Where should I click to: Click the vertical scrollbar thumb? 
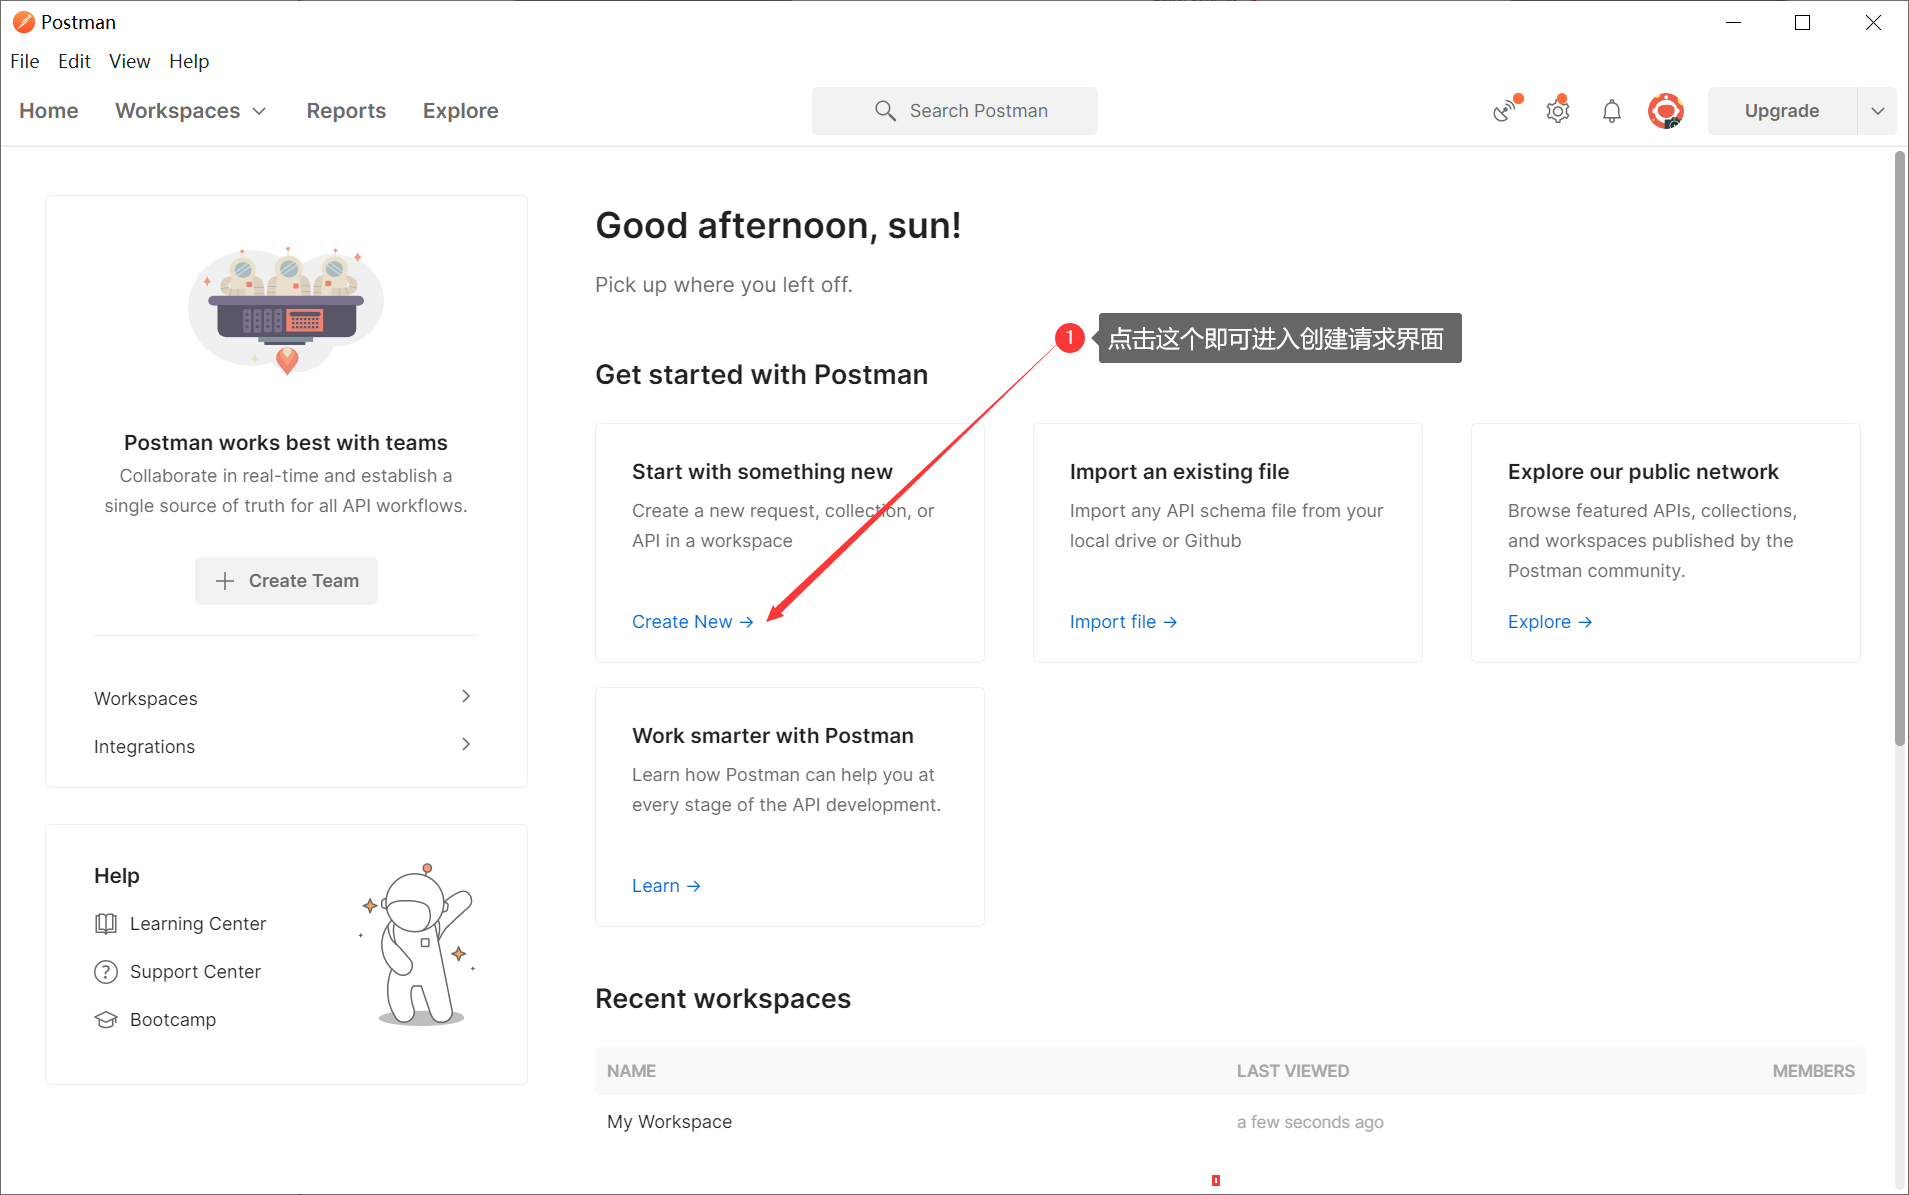click(1900, 448)
